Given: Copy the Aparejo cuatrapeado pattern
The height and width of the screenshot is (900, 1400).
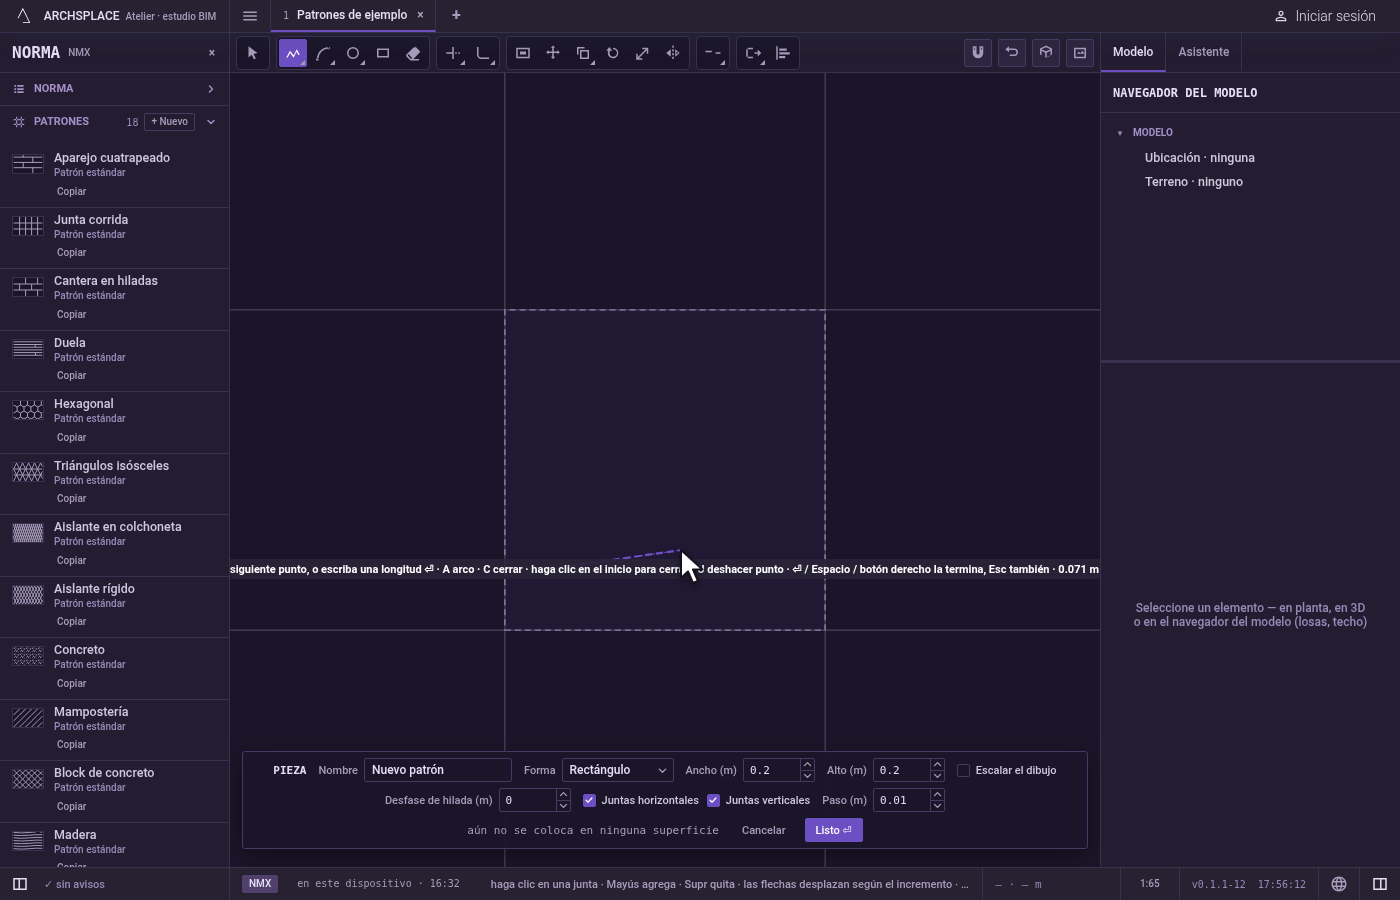Looking at the screenshot, I should pos(71,191).
